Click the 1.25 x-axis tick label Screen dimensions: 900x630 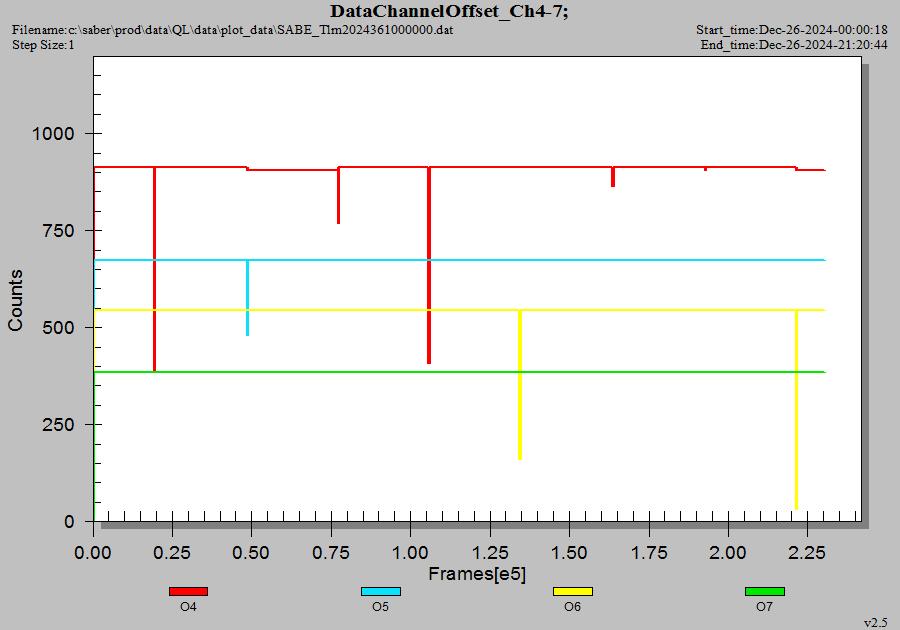click(x=490, y=553)
